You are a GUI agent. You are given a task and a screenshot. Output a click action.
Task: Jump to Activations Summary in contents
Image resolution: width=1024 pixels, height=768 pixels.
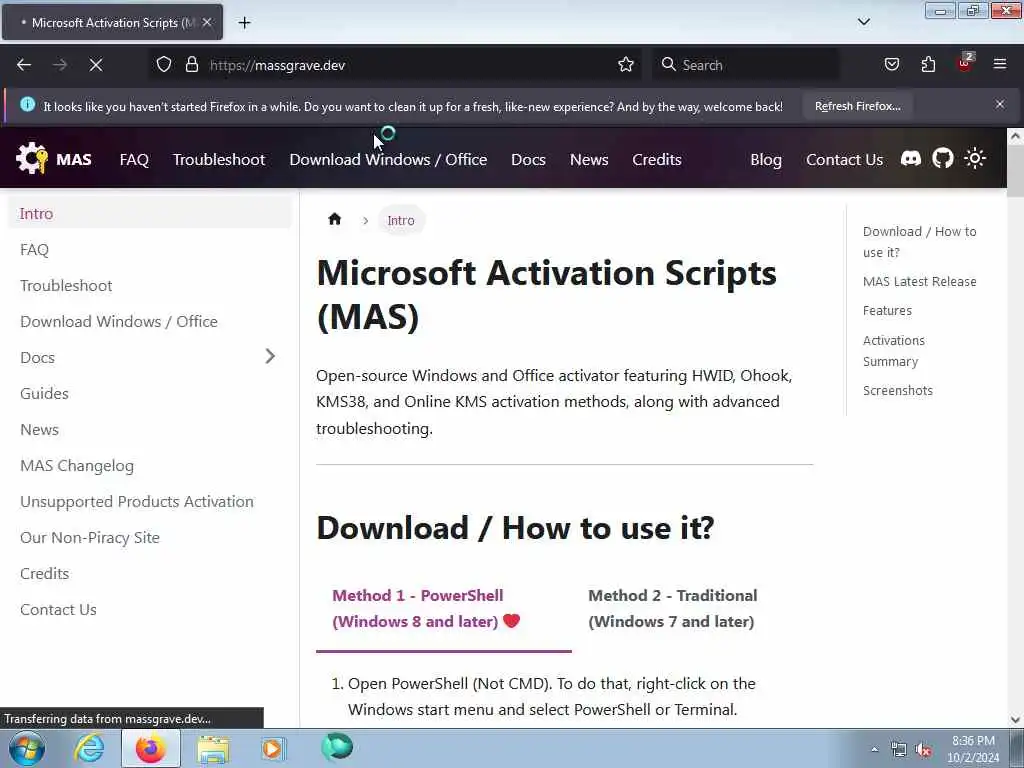(893, 351)
